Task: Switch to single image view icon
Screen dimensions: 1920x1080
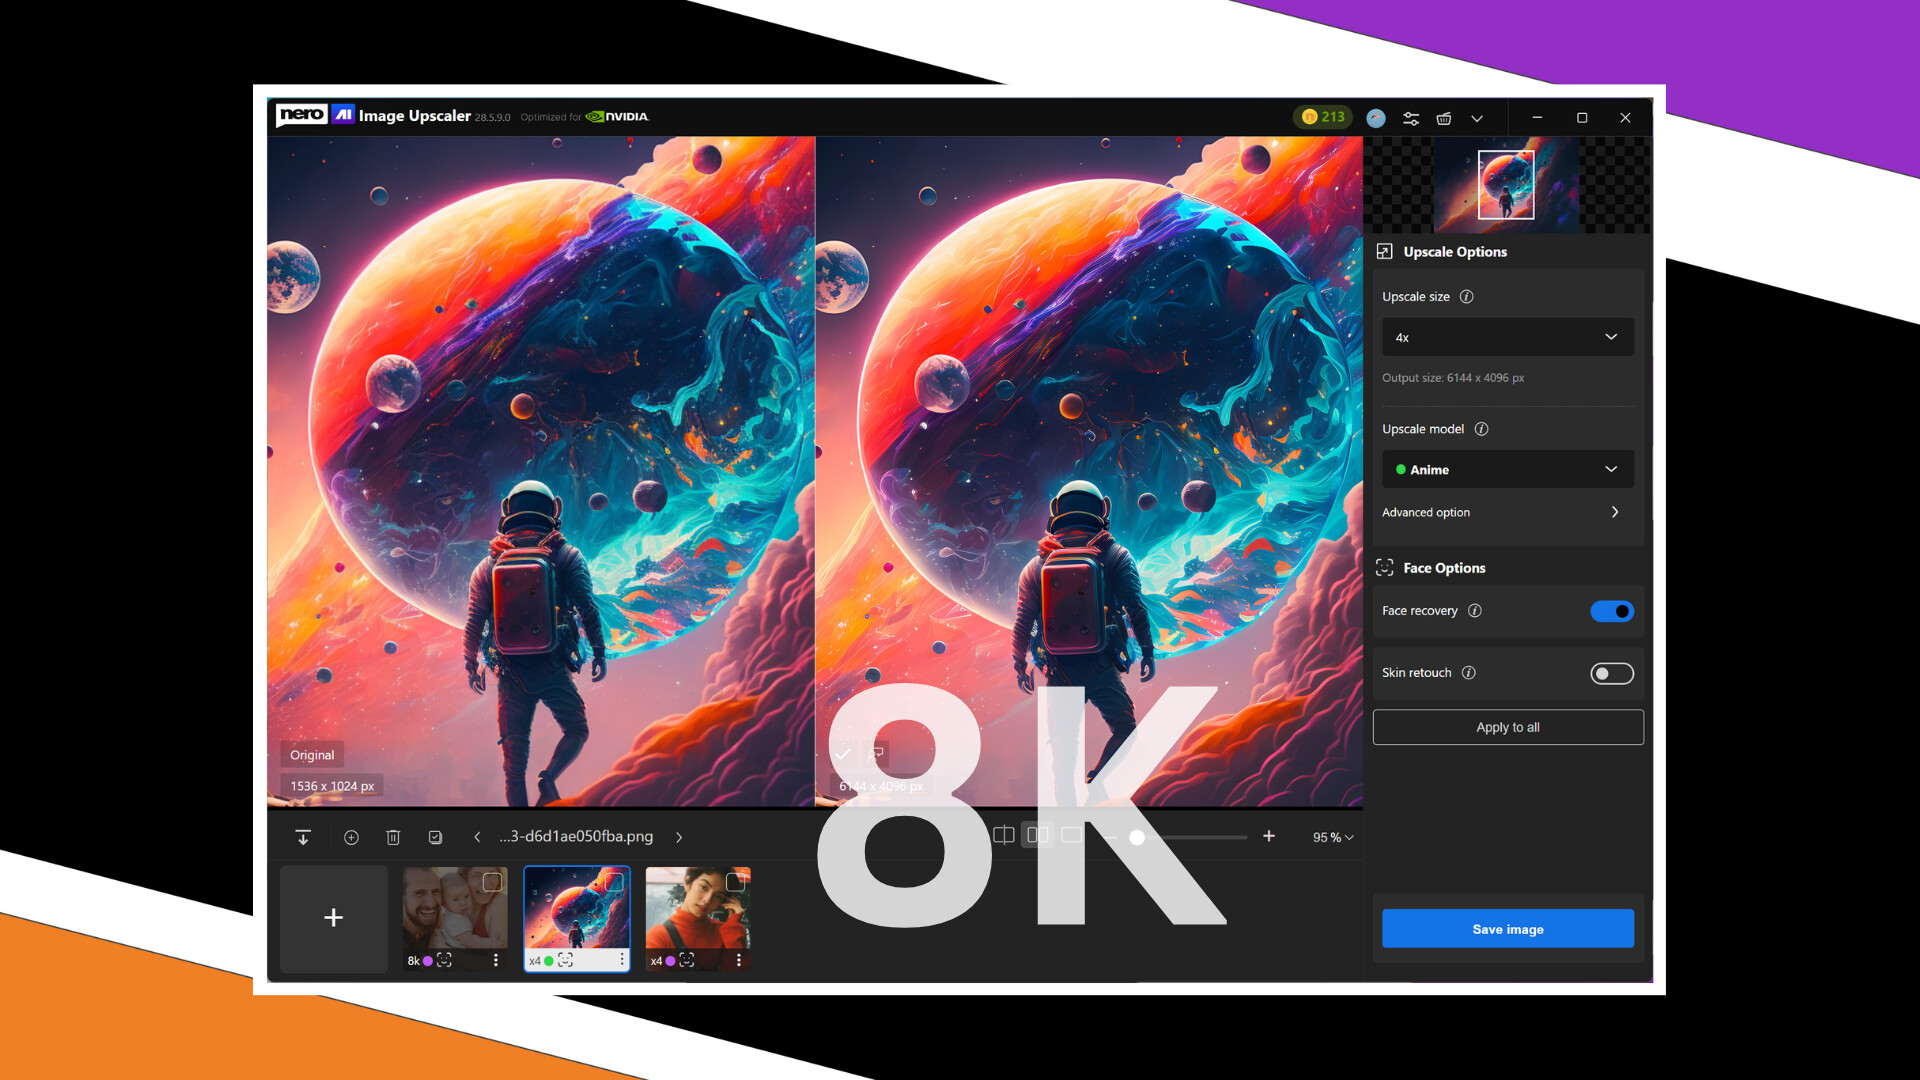Action: point(1072,836)
